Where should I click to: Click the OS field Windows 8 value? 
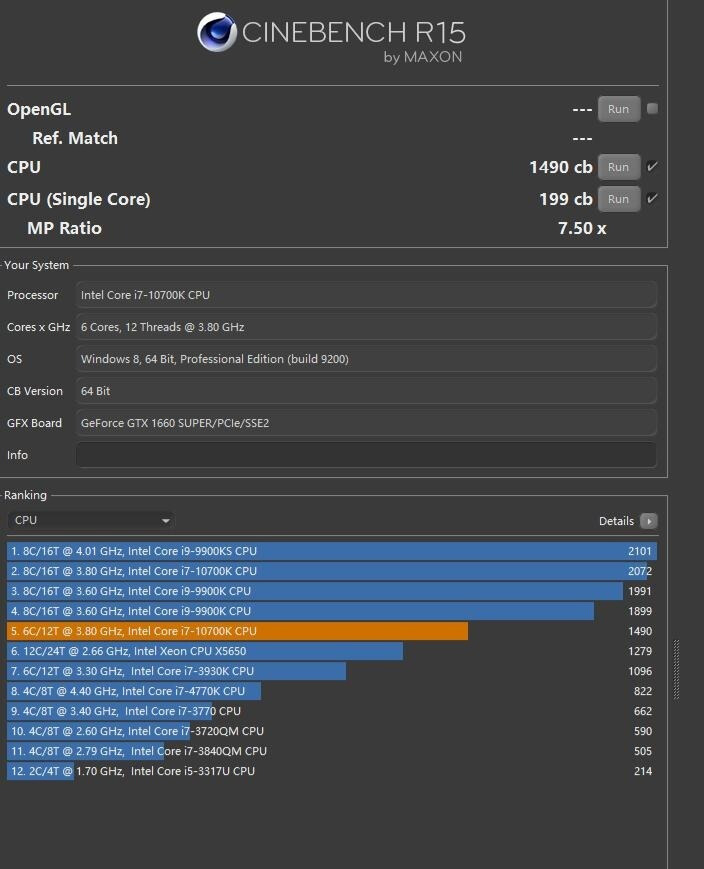coord(366,359)
